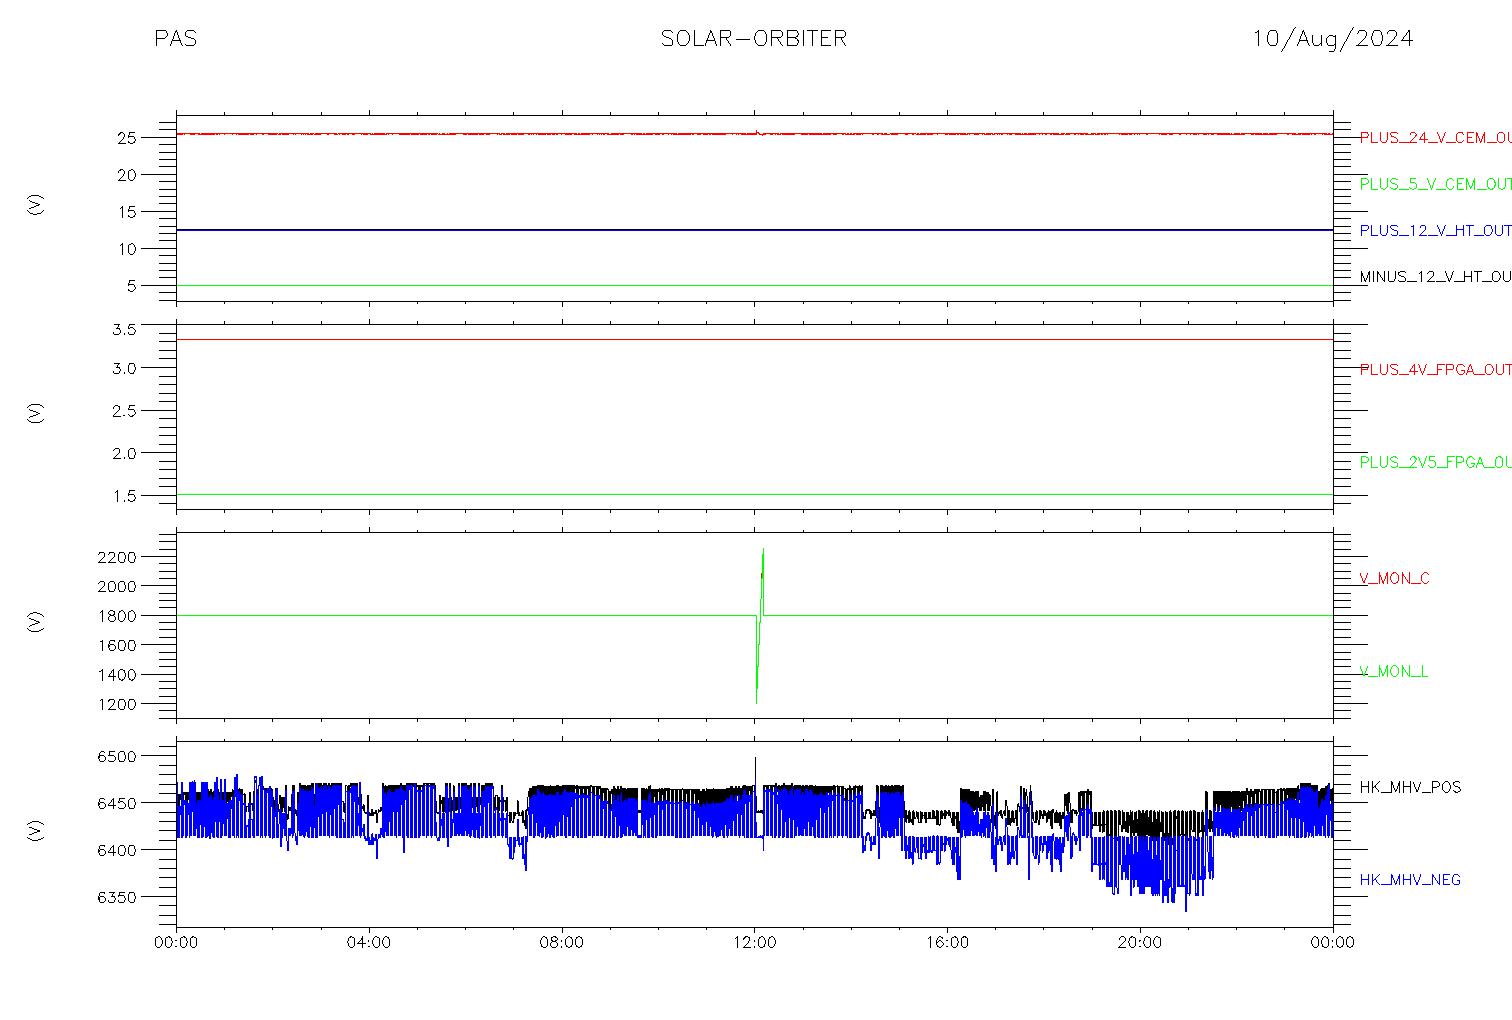1512x1020 pixels.
Task: Select the HK_MHV_NEG legend label
Action: tap(1410, 880)
